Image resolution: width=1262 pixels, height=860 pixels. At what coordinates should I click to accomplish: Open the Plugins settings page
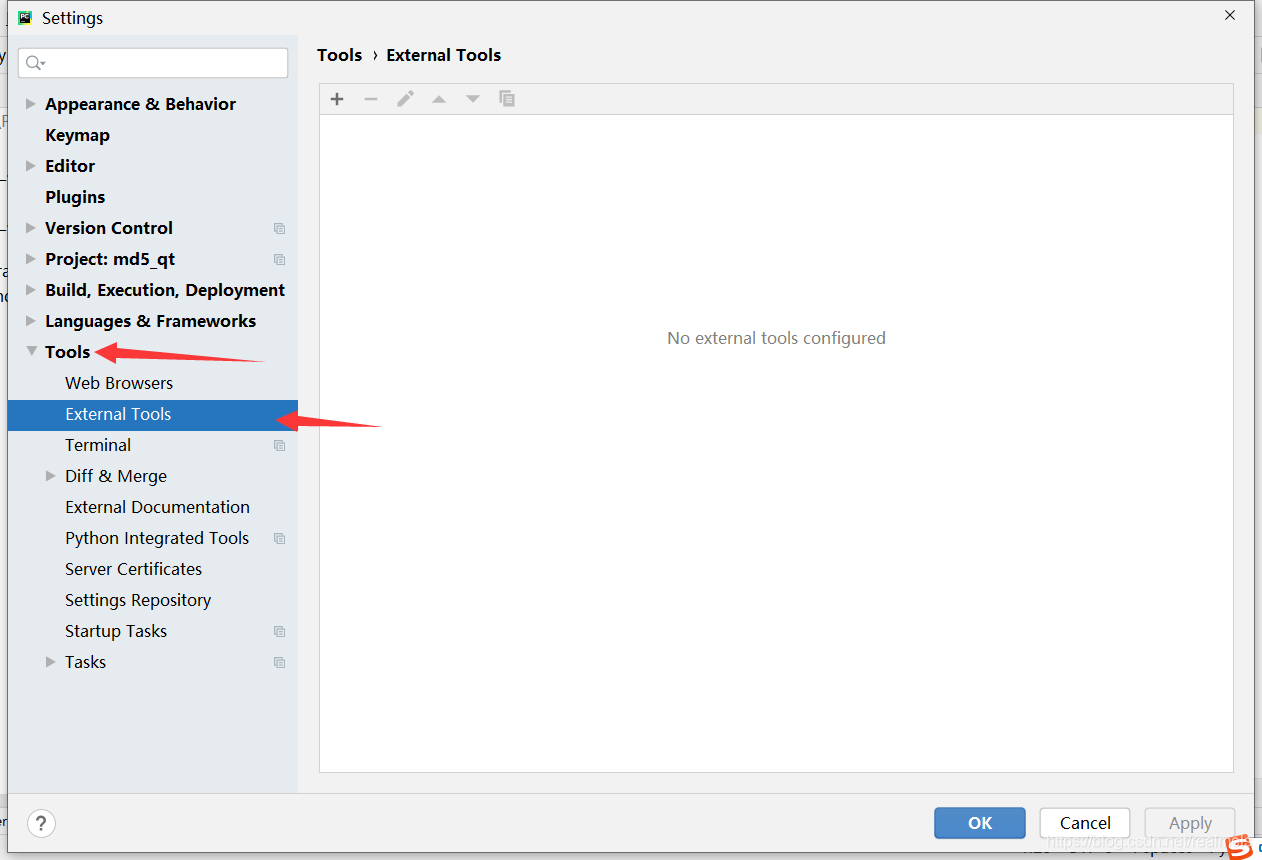75,197
